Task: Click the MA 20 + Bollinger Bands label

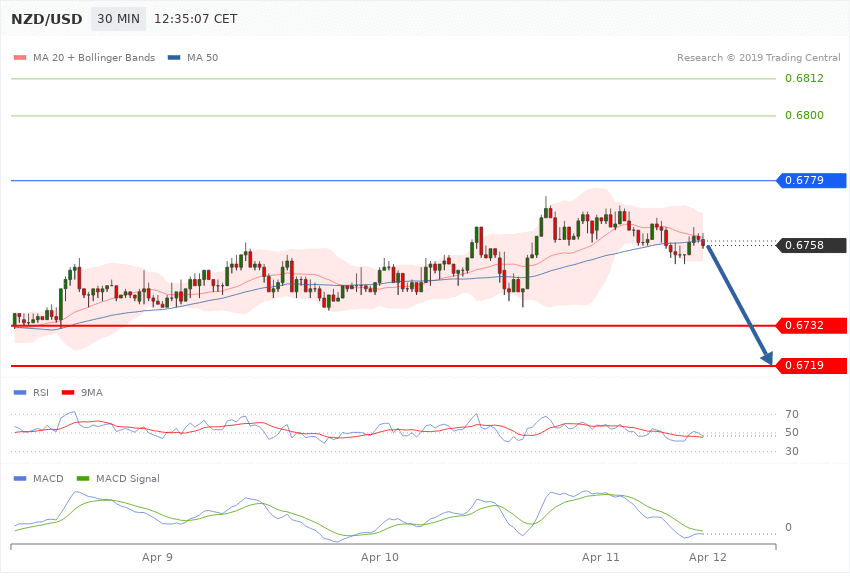Action: pyautogui.click(x=94, y=57)
